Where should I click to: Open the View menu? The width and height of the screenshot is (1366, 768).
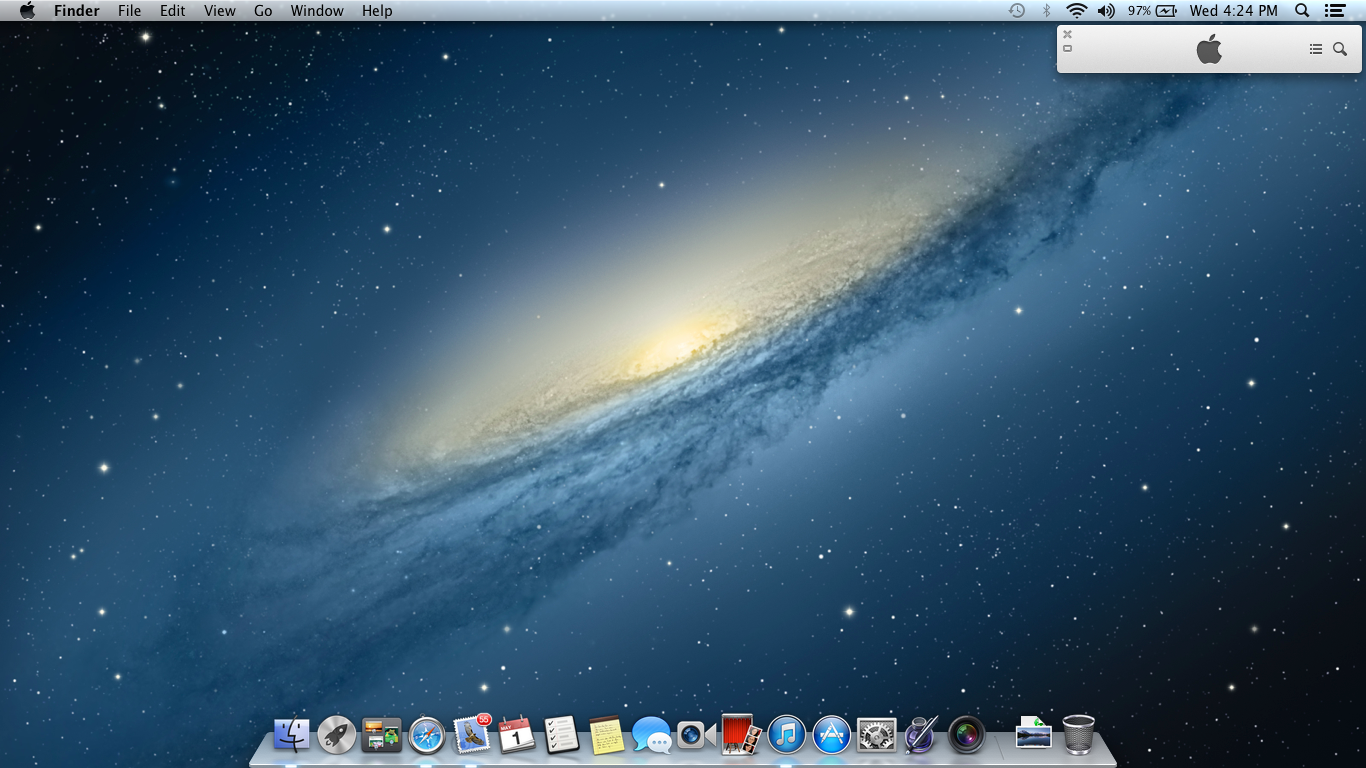(x=220, y=11)
